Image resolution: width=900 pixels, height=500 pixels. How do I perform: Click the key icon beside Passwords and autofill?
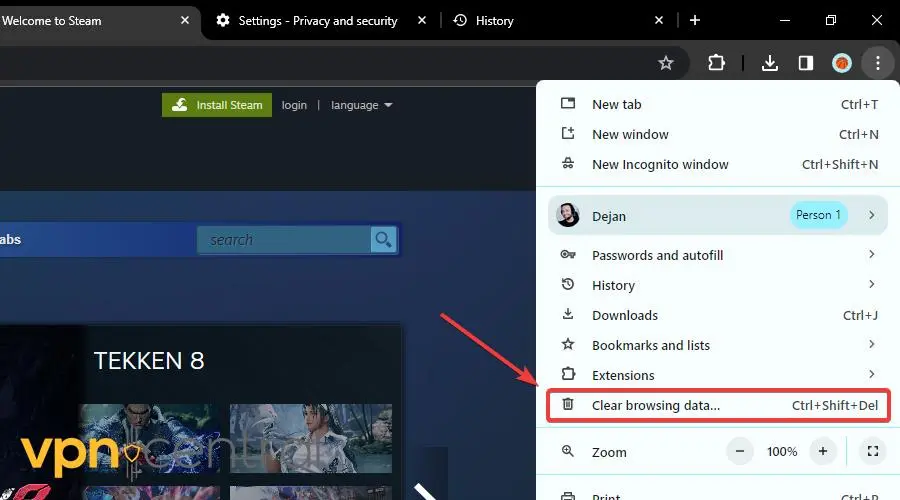tap(568, 254)
